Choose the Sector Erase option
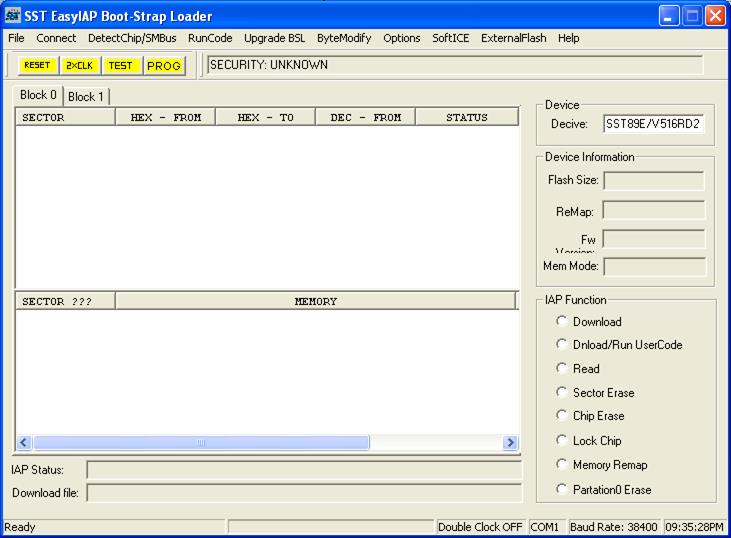 click(x=595, y=393)
